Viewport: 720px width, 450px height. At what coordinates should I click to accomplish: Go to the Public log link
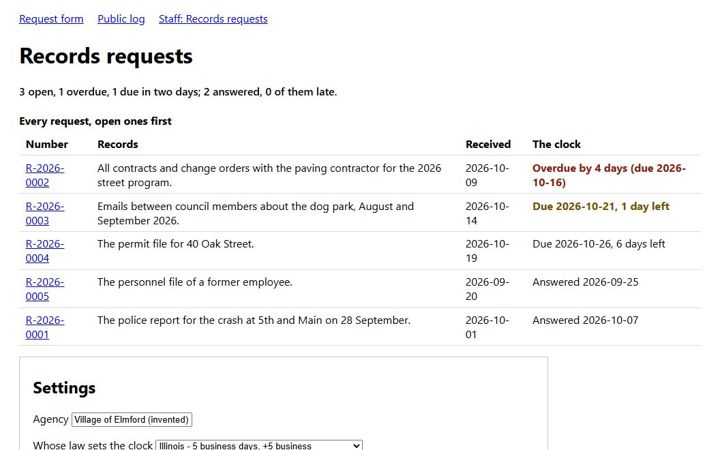121,19
